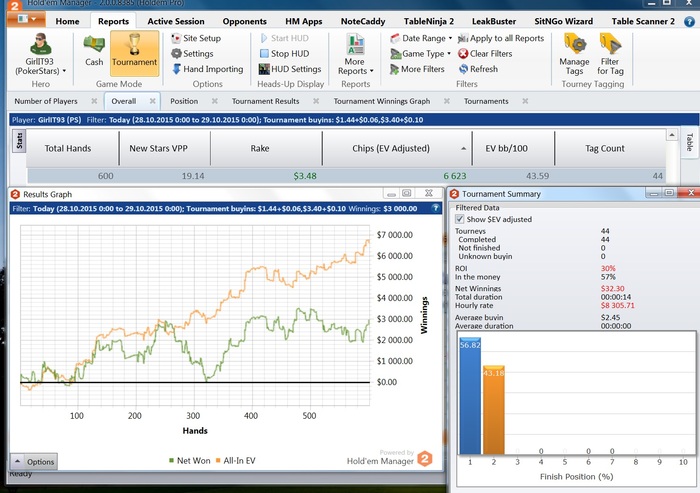Viewport: 700px width, 493px height.
Task: Open More Filters option
Action: 417,69
